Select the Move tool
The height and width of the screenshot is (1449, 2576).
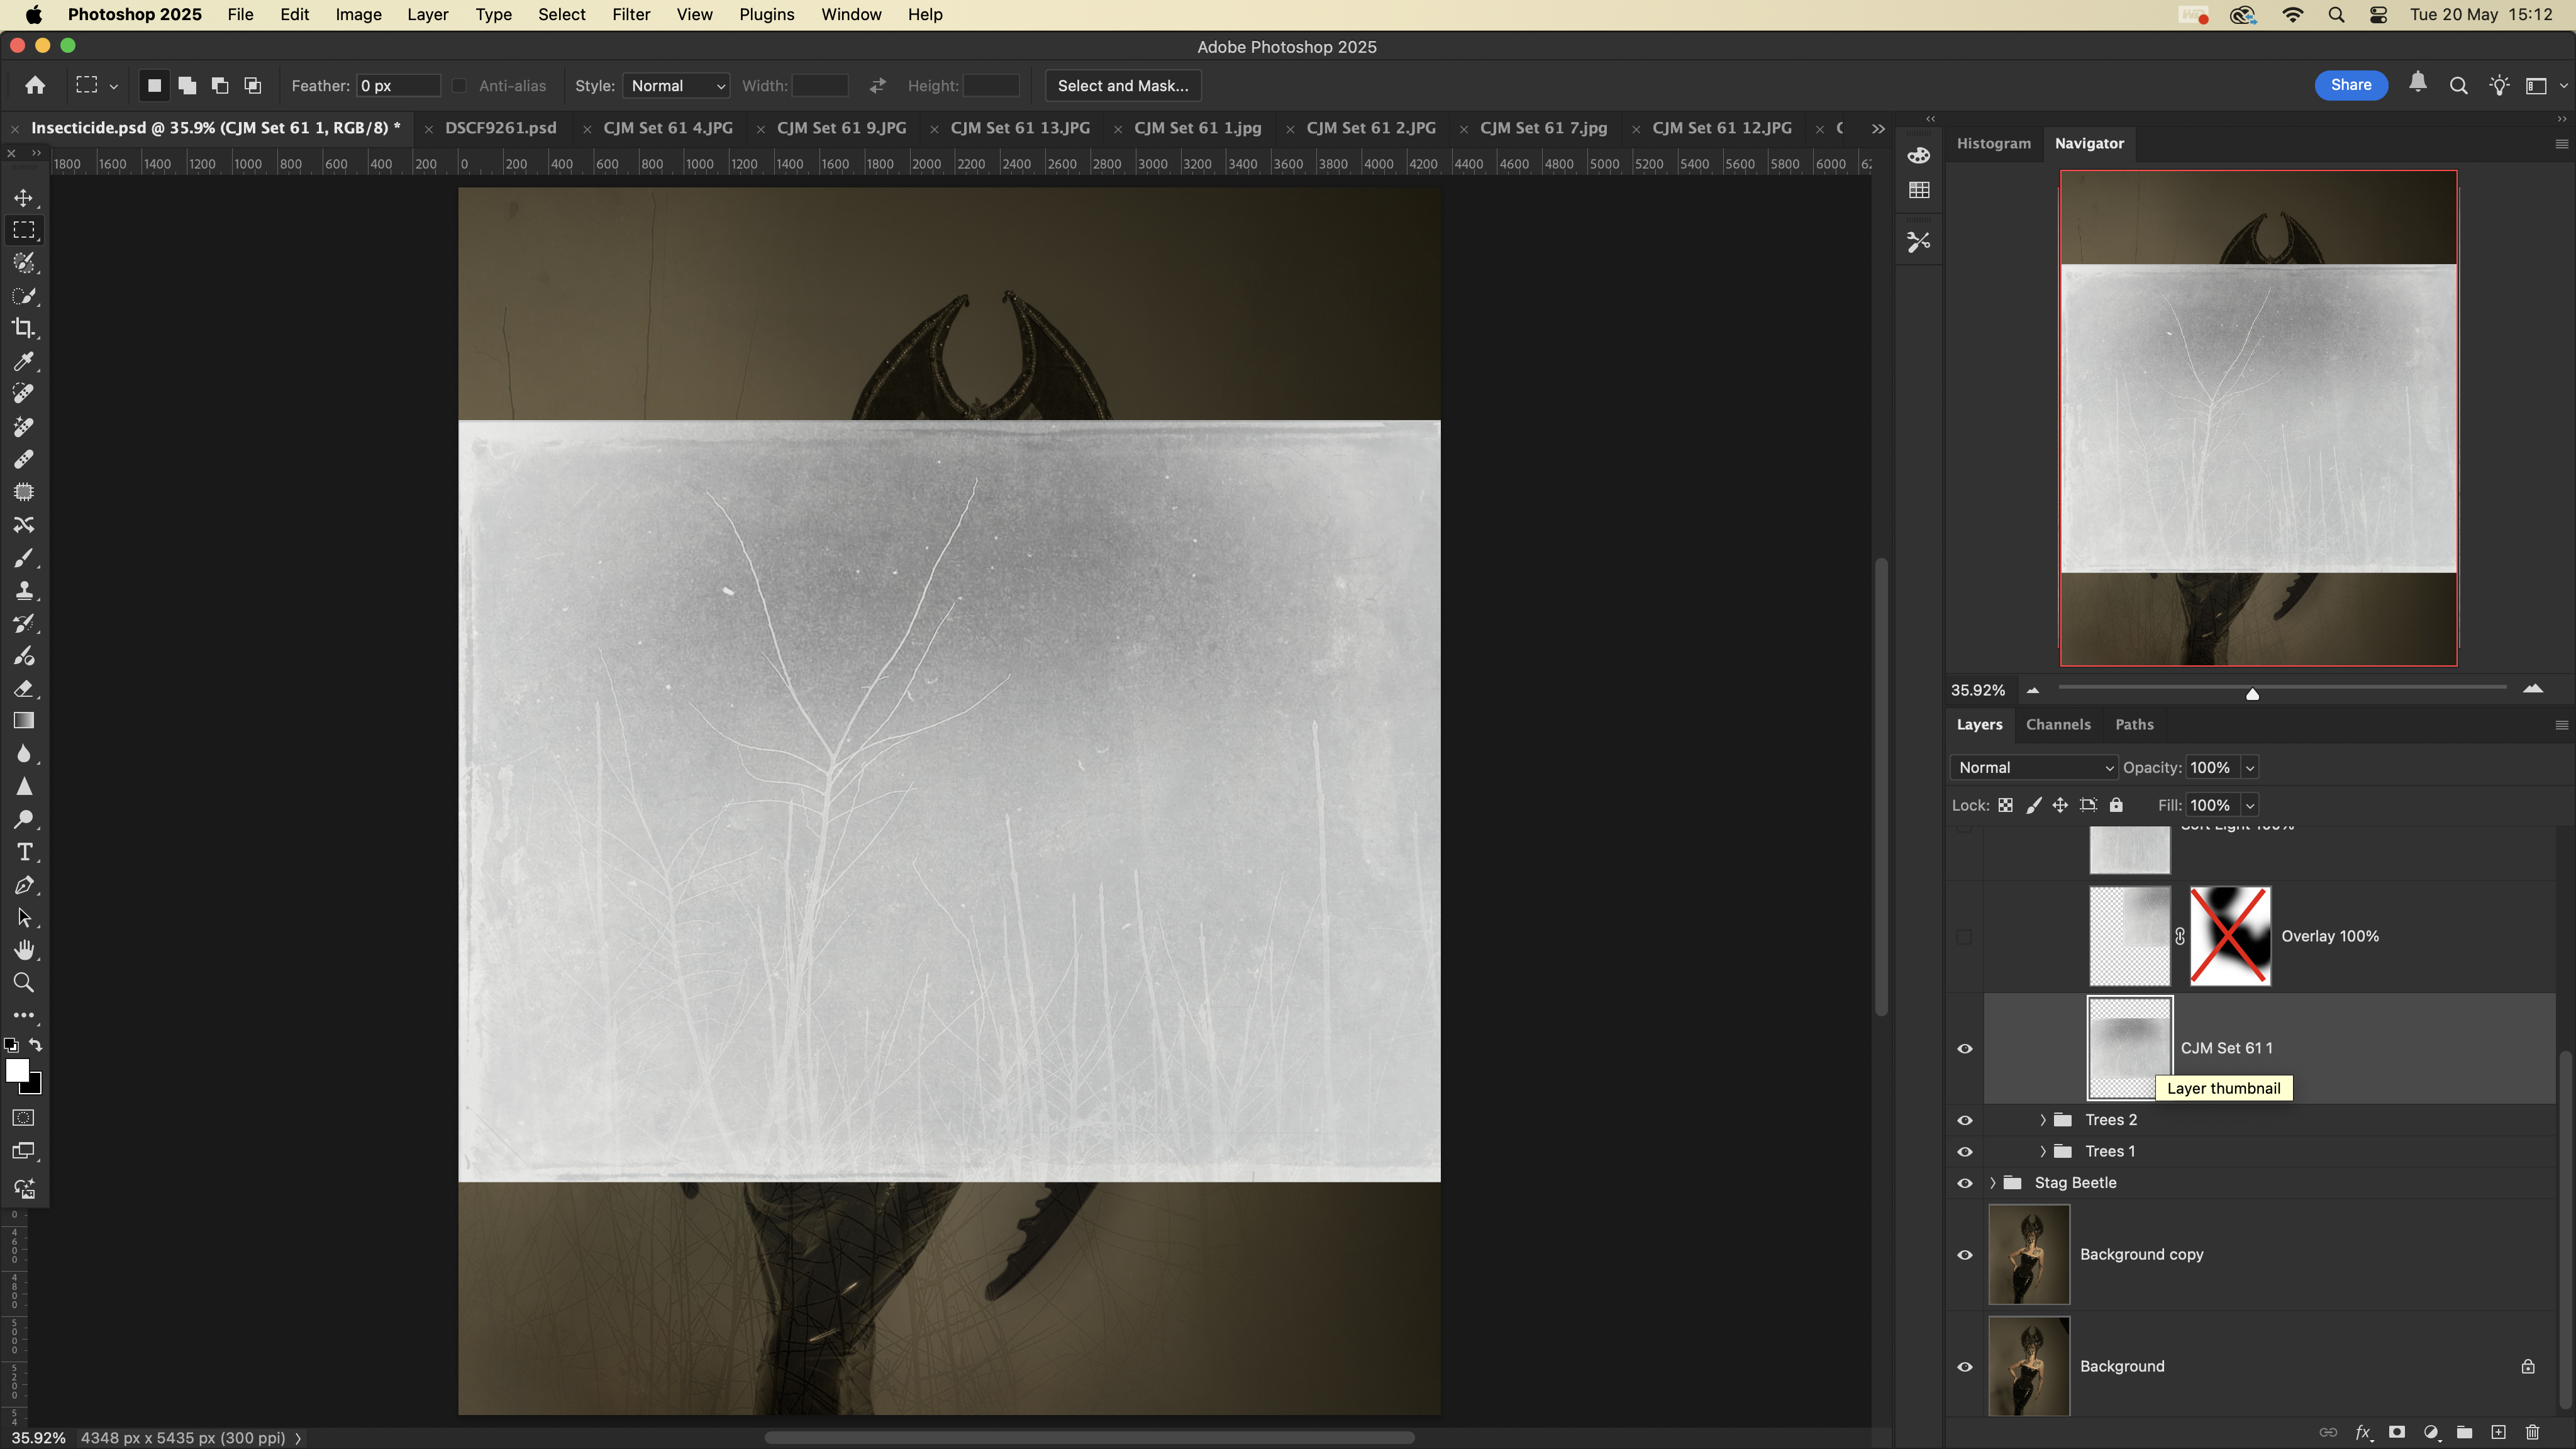[24, 198]
